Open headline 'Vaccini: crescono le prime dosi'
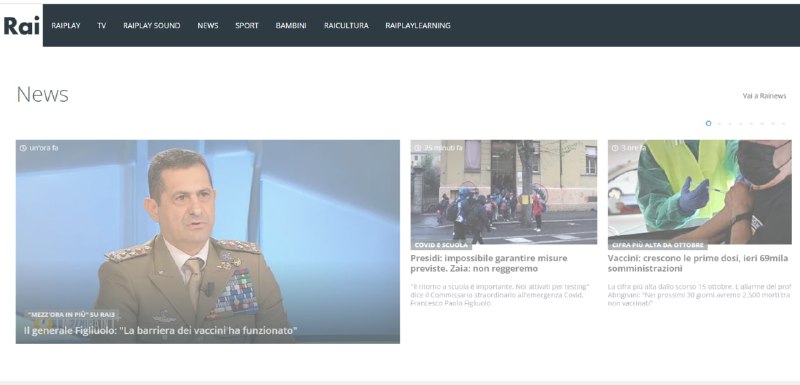The width and height of the screenshot is (800, 385). (698, 263)
